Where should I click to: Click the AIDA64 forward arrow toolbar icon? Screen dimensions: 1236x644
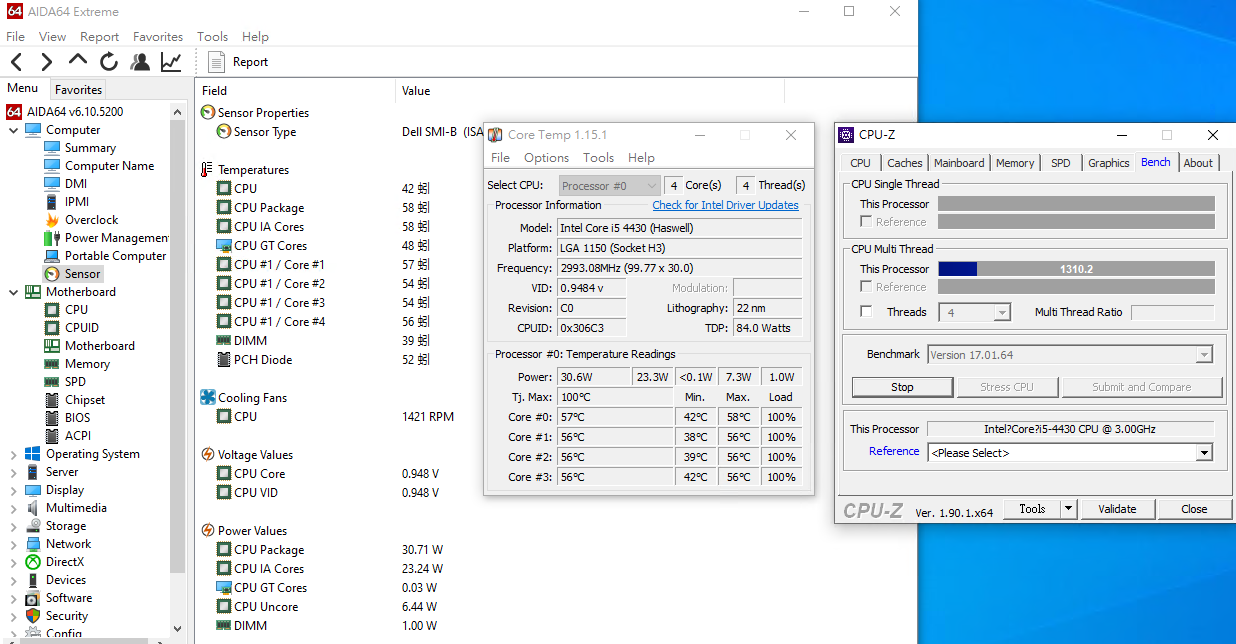[x=46, y=62]
